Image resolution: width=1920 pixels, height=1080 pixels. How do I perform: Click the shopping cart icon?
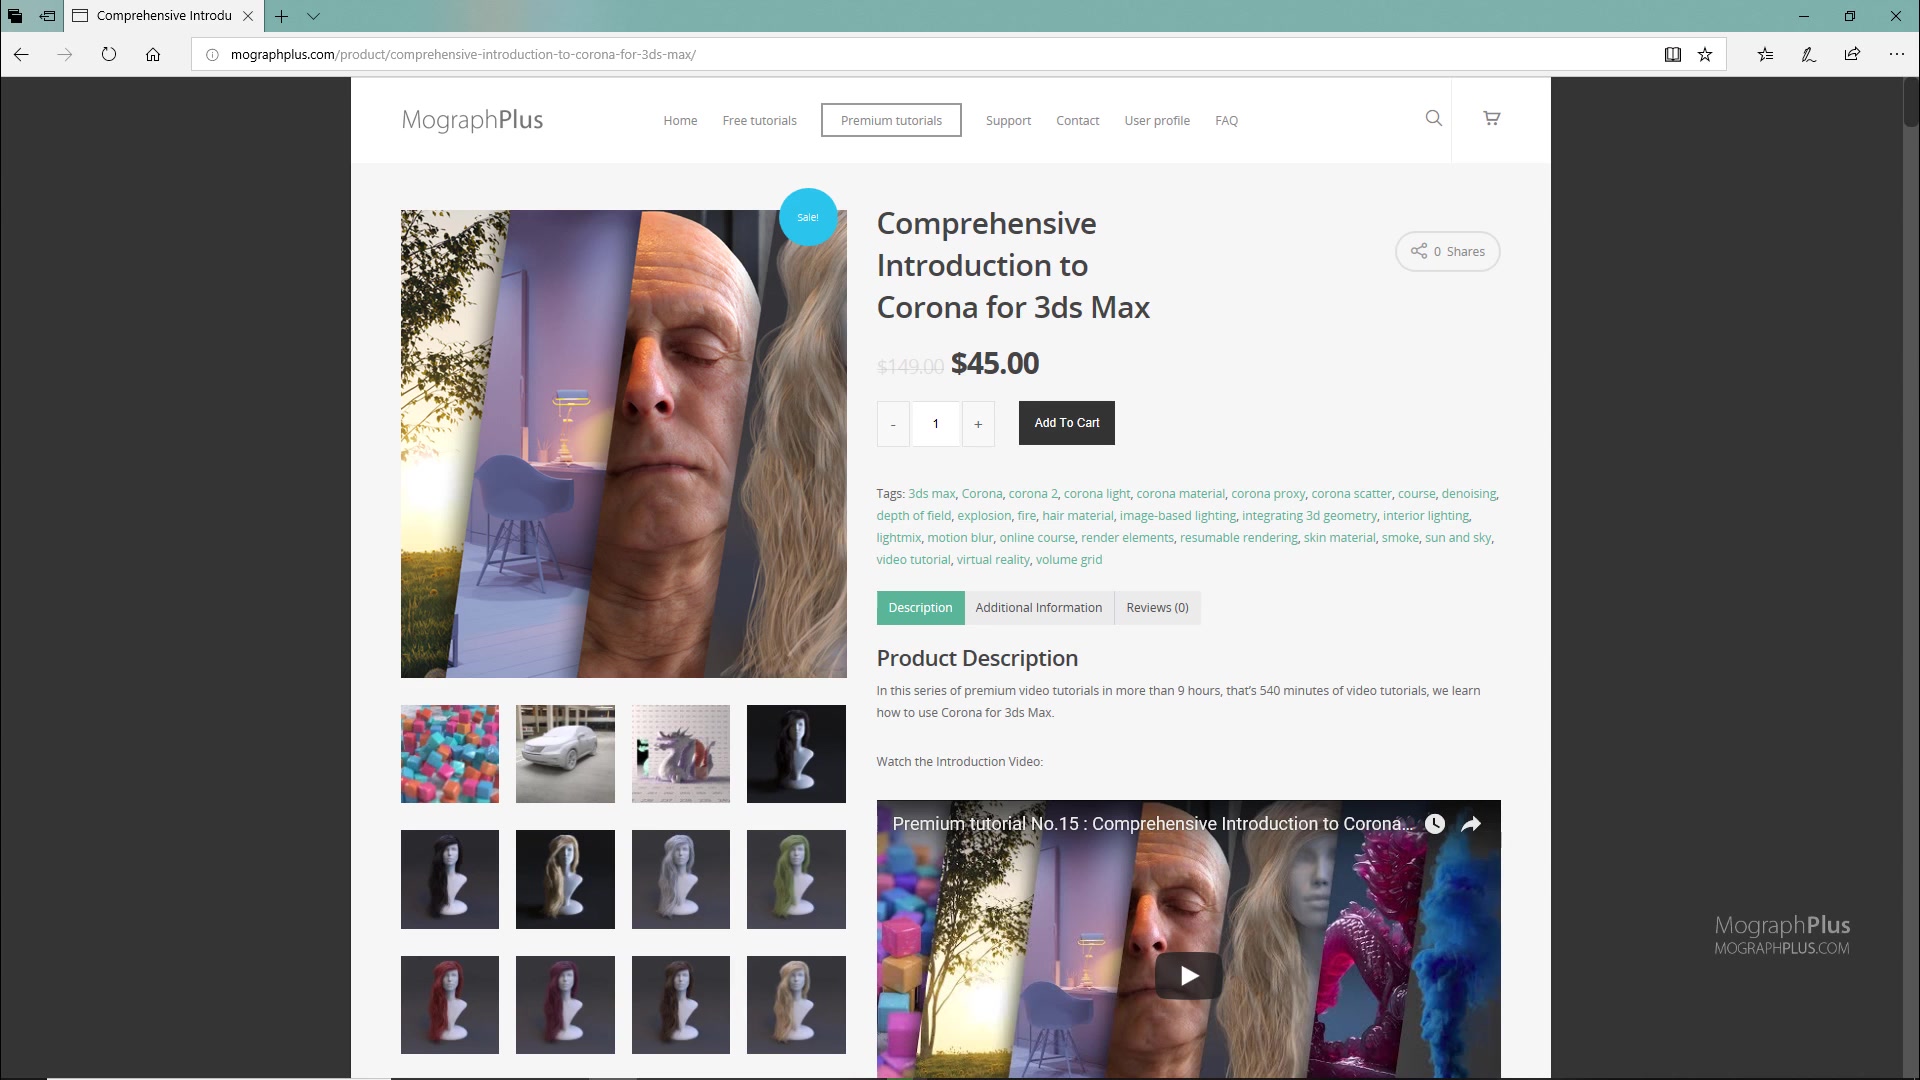1491,117
